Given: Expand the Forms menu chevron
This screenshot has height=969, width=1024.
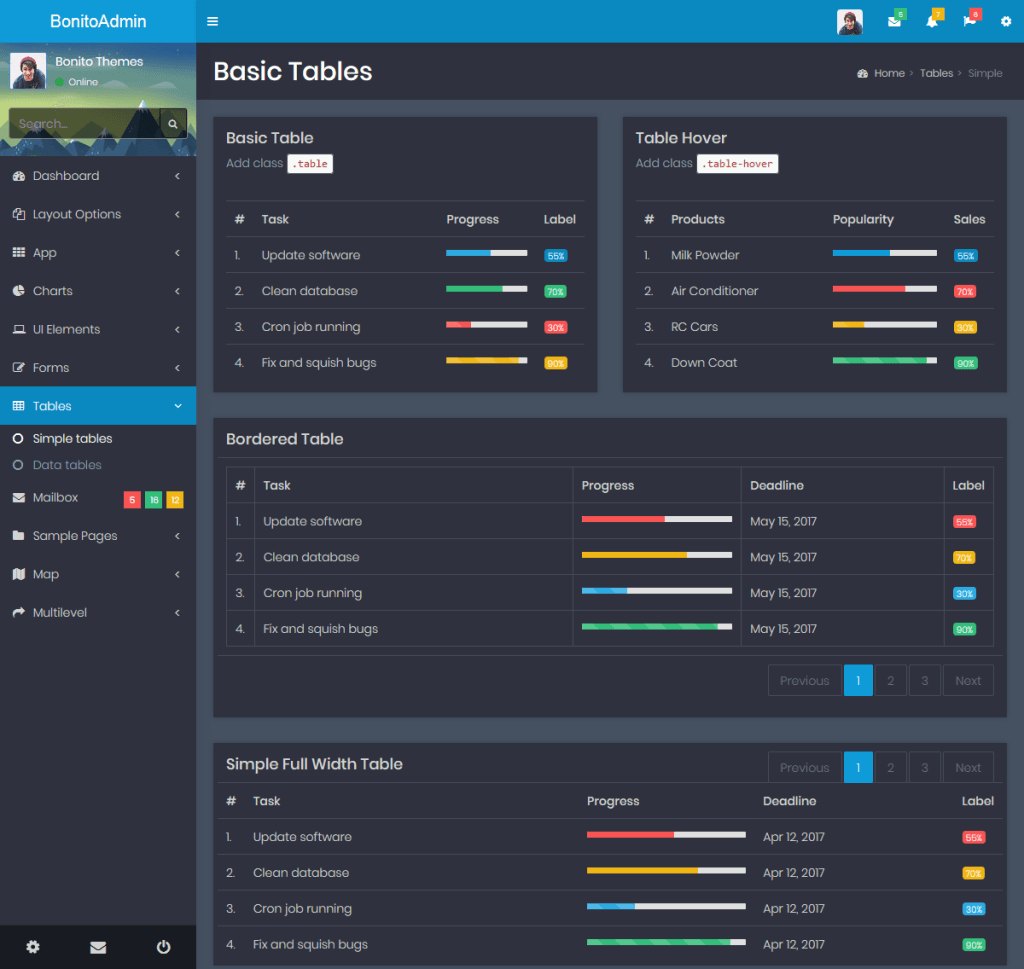Looking at the screenshot, I should pyautogui.click(x=178, y=368).
